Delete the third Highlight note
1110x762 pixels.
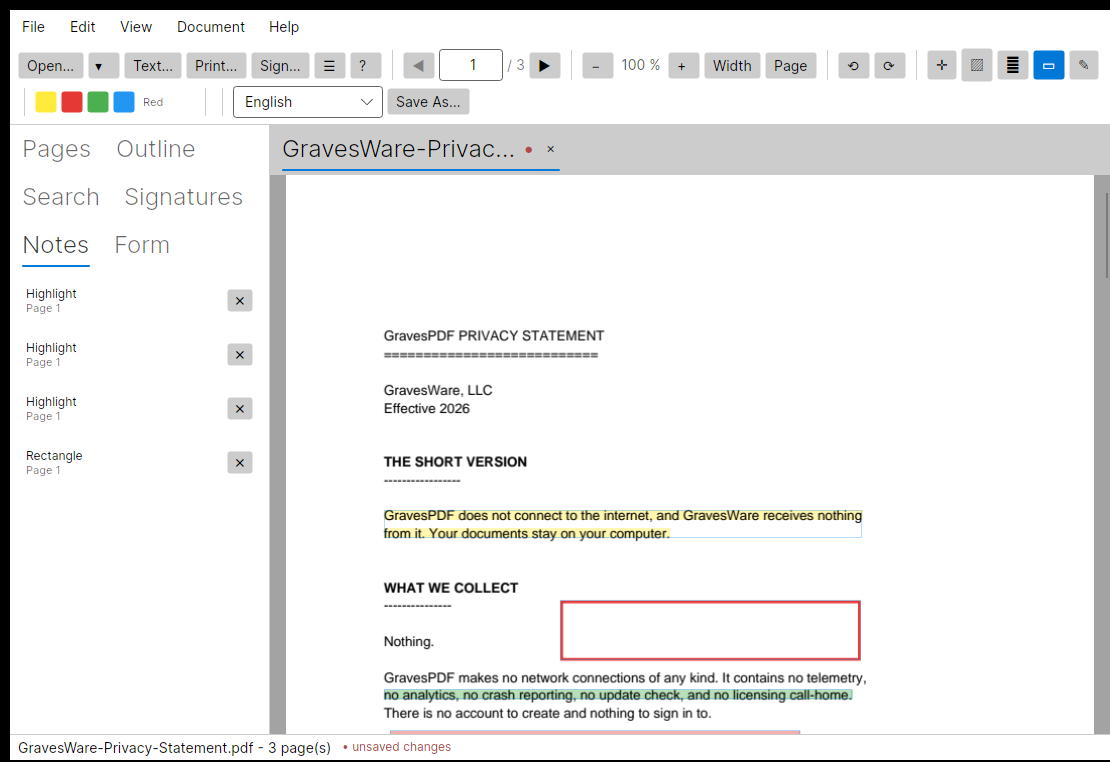click(x=240, y=409)
